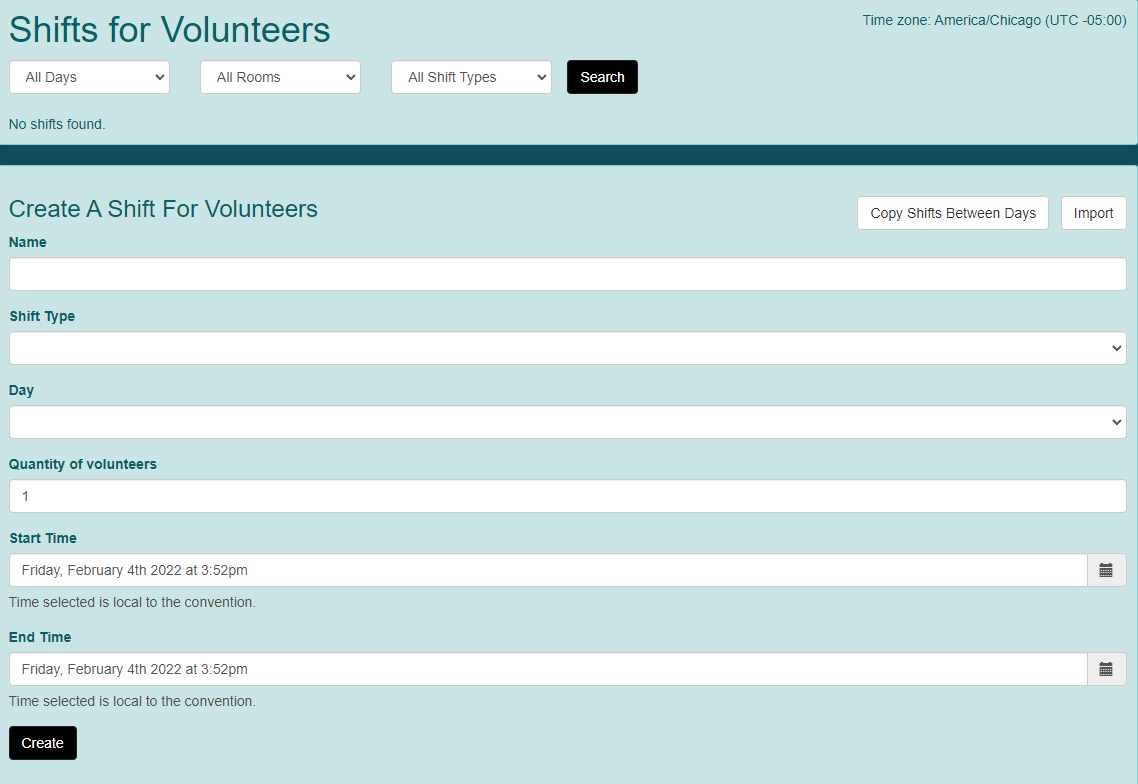
Task: Expand the Shift Type select field
Action: (x=568, y=348)
